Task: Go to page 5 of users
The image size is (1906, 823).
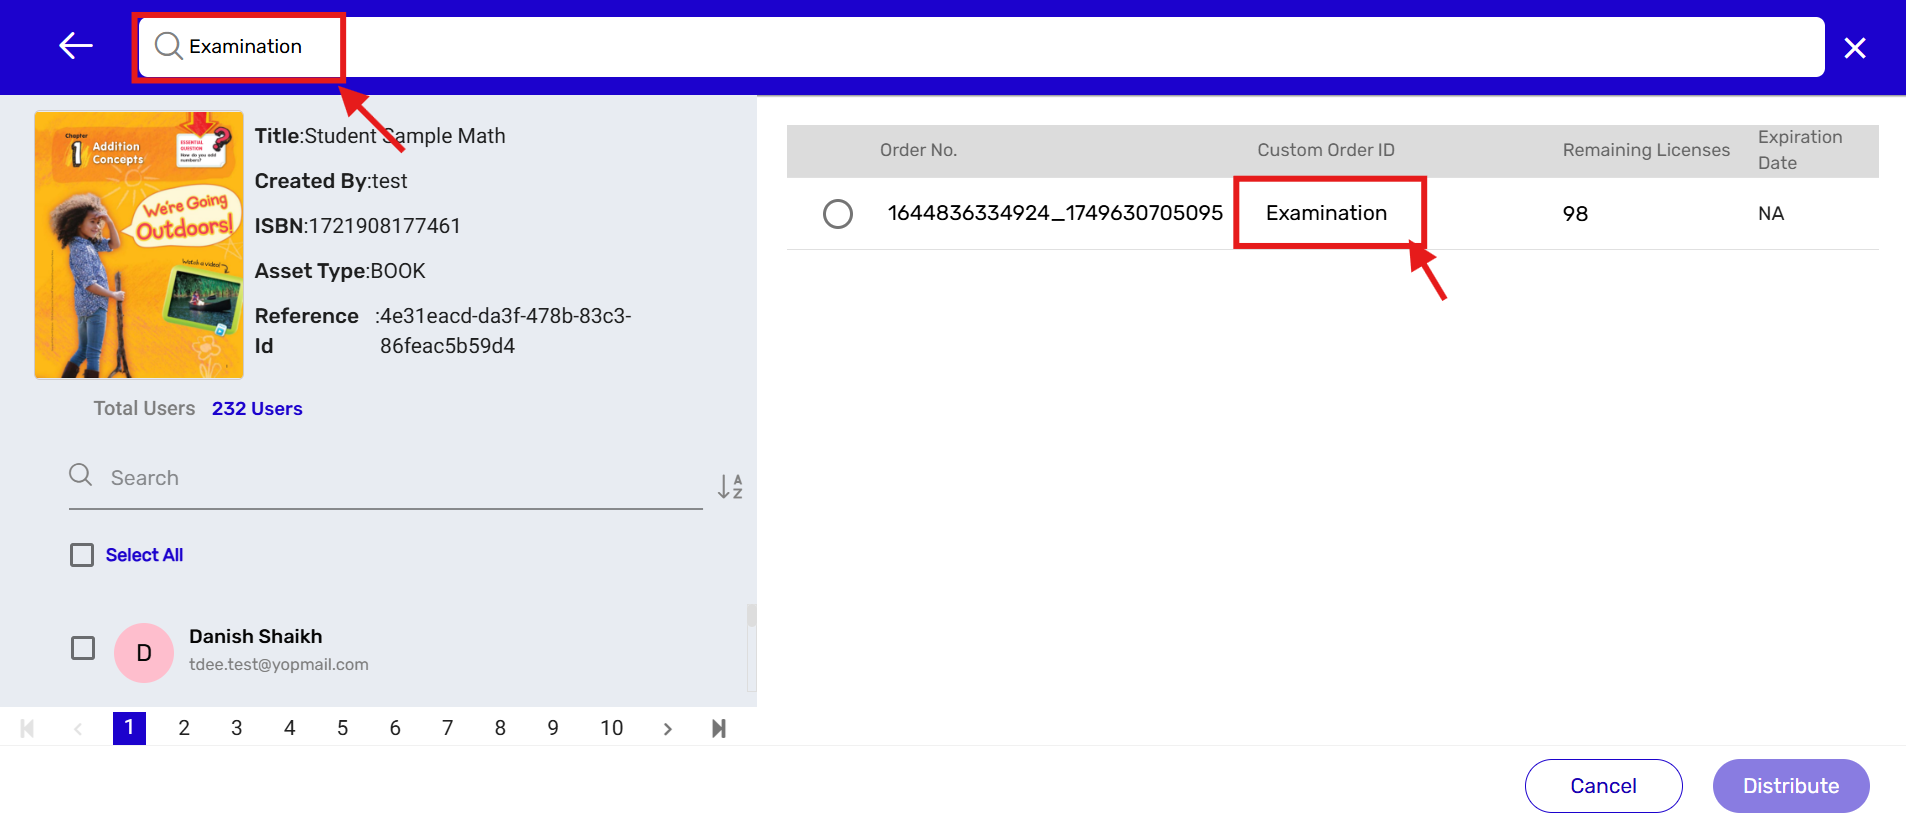Action: (x=342, y=729)
